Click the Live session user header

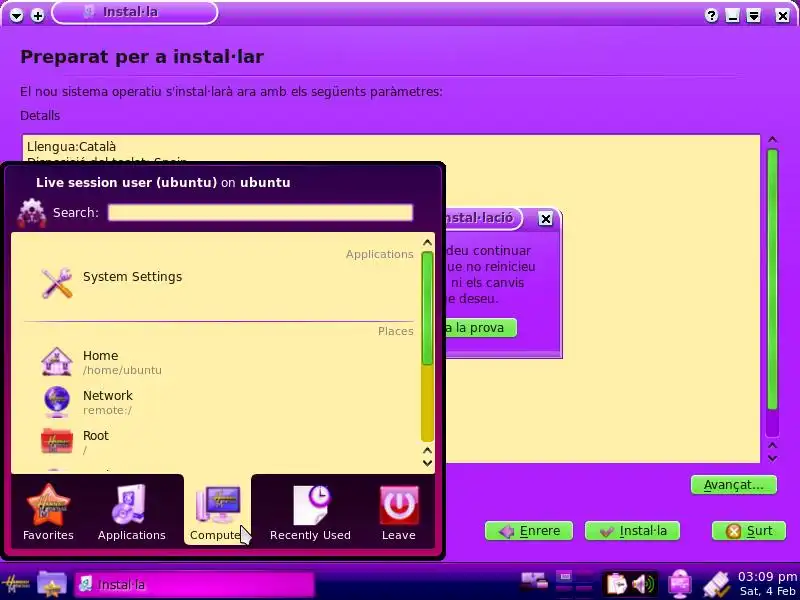163,183
